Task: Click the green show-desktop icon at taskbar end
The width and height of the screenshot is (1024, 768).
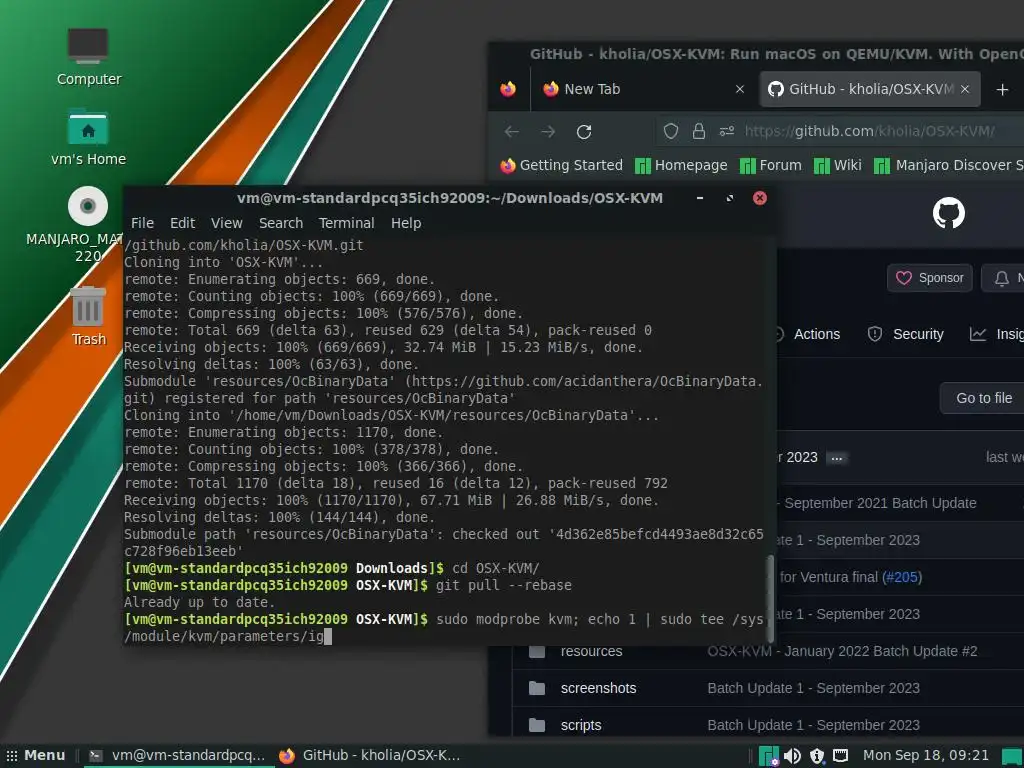Action: (1013, 756)
